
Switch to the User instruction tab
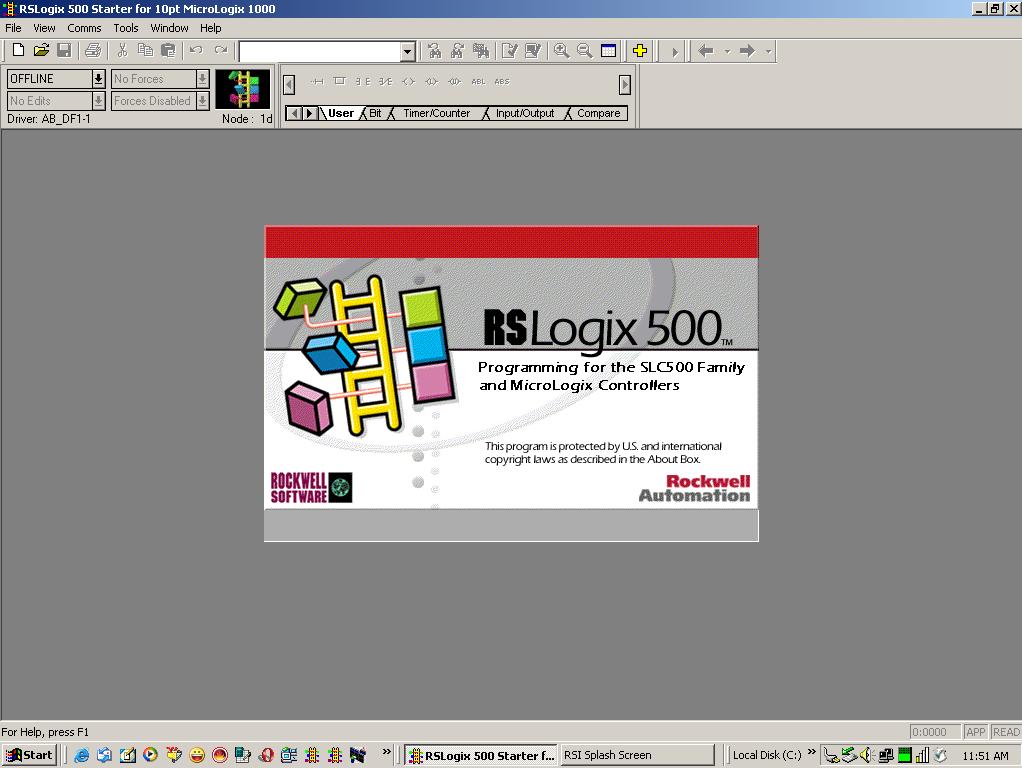340,113
